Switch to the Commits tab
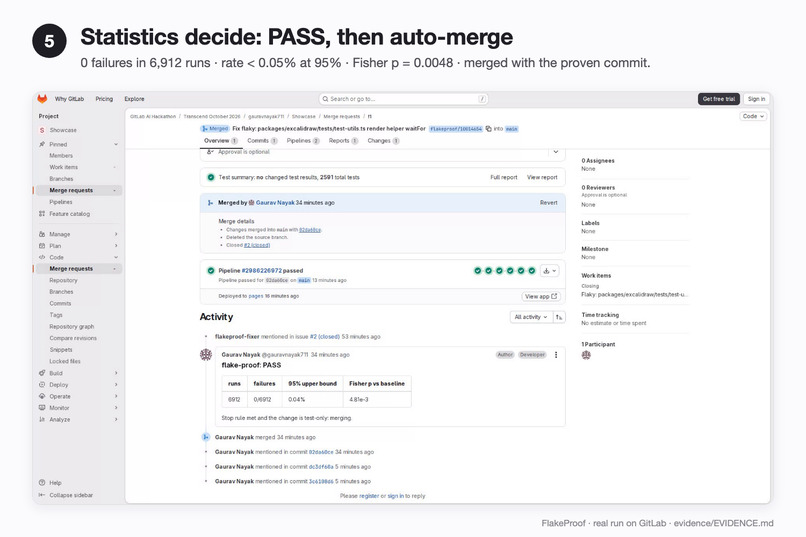 (262, 141)
